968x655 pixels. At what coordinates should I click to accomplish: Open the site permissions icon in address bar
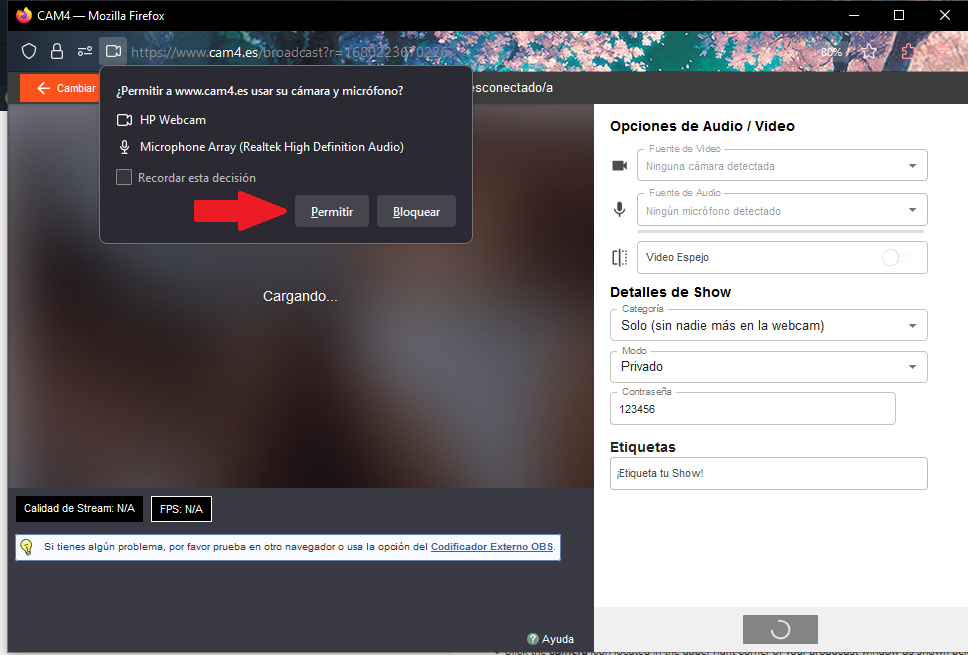point(85,51)
